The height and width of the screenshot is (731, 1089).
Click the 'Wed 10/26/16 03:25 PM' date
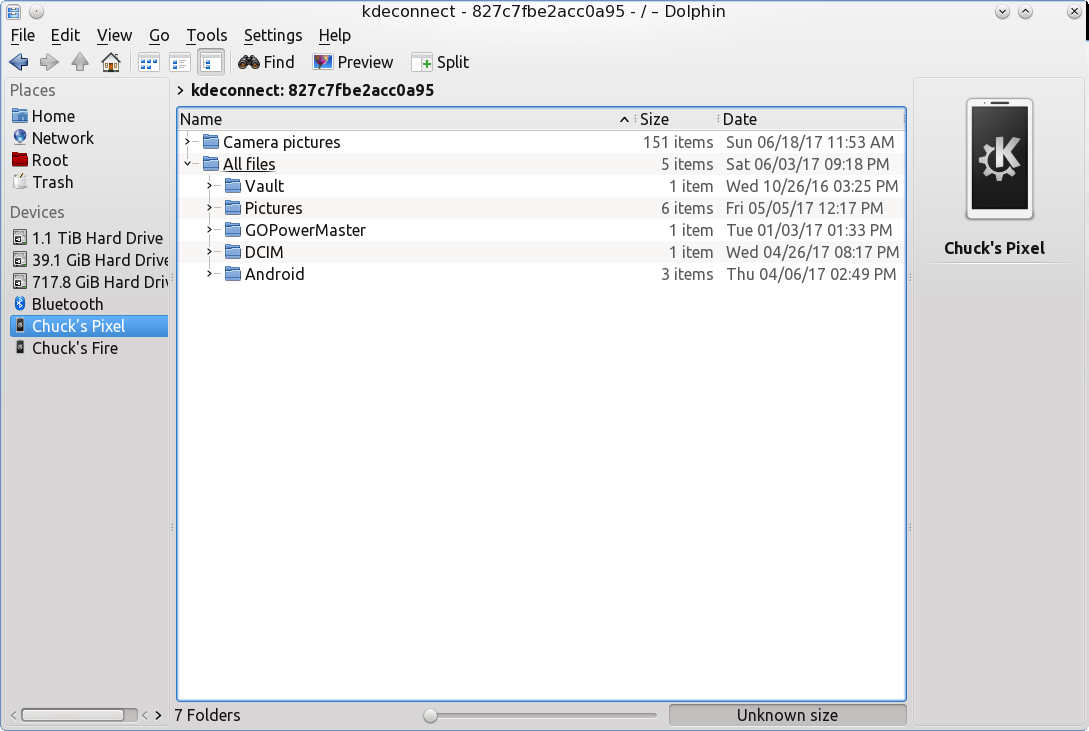(x=812, y=186)
